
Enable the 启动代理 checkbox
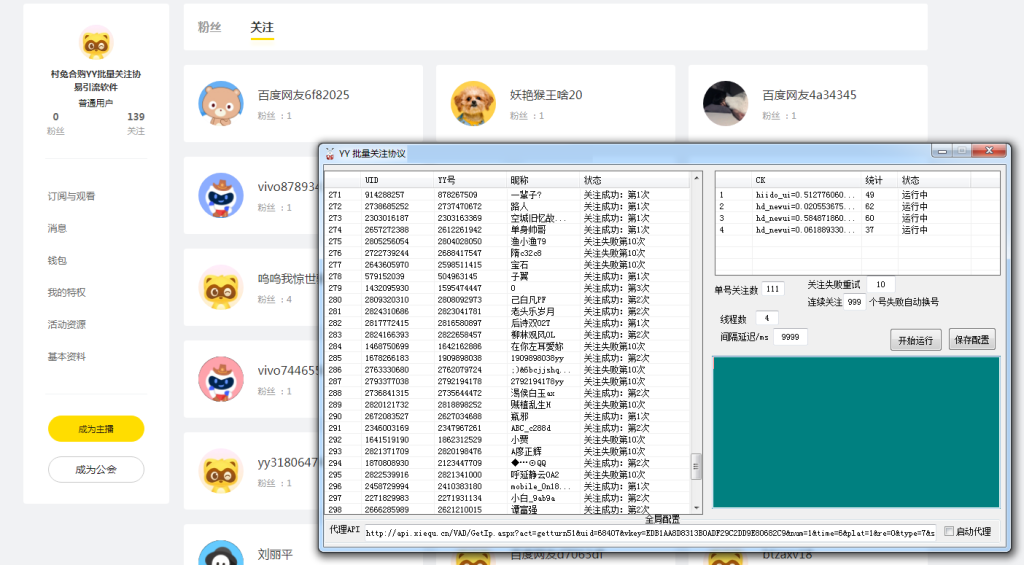(949, 531)
